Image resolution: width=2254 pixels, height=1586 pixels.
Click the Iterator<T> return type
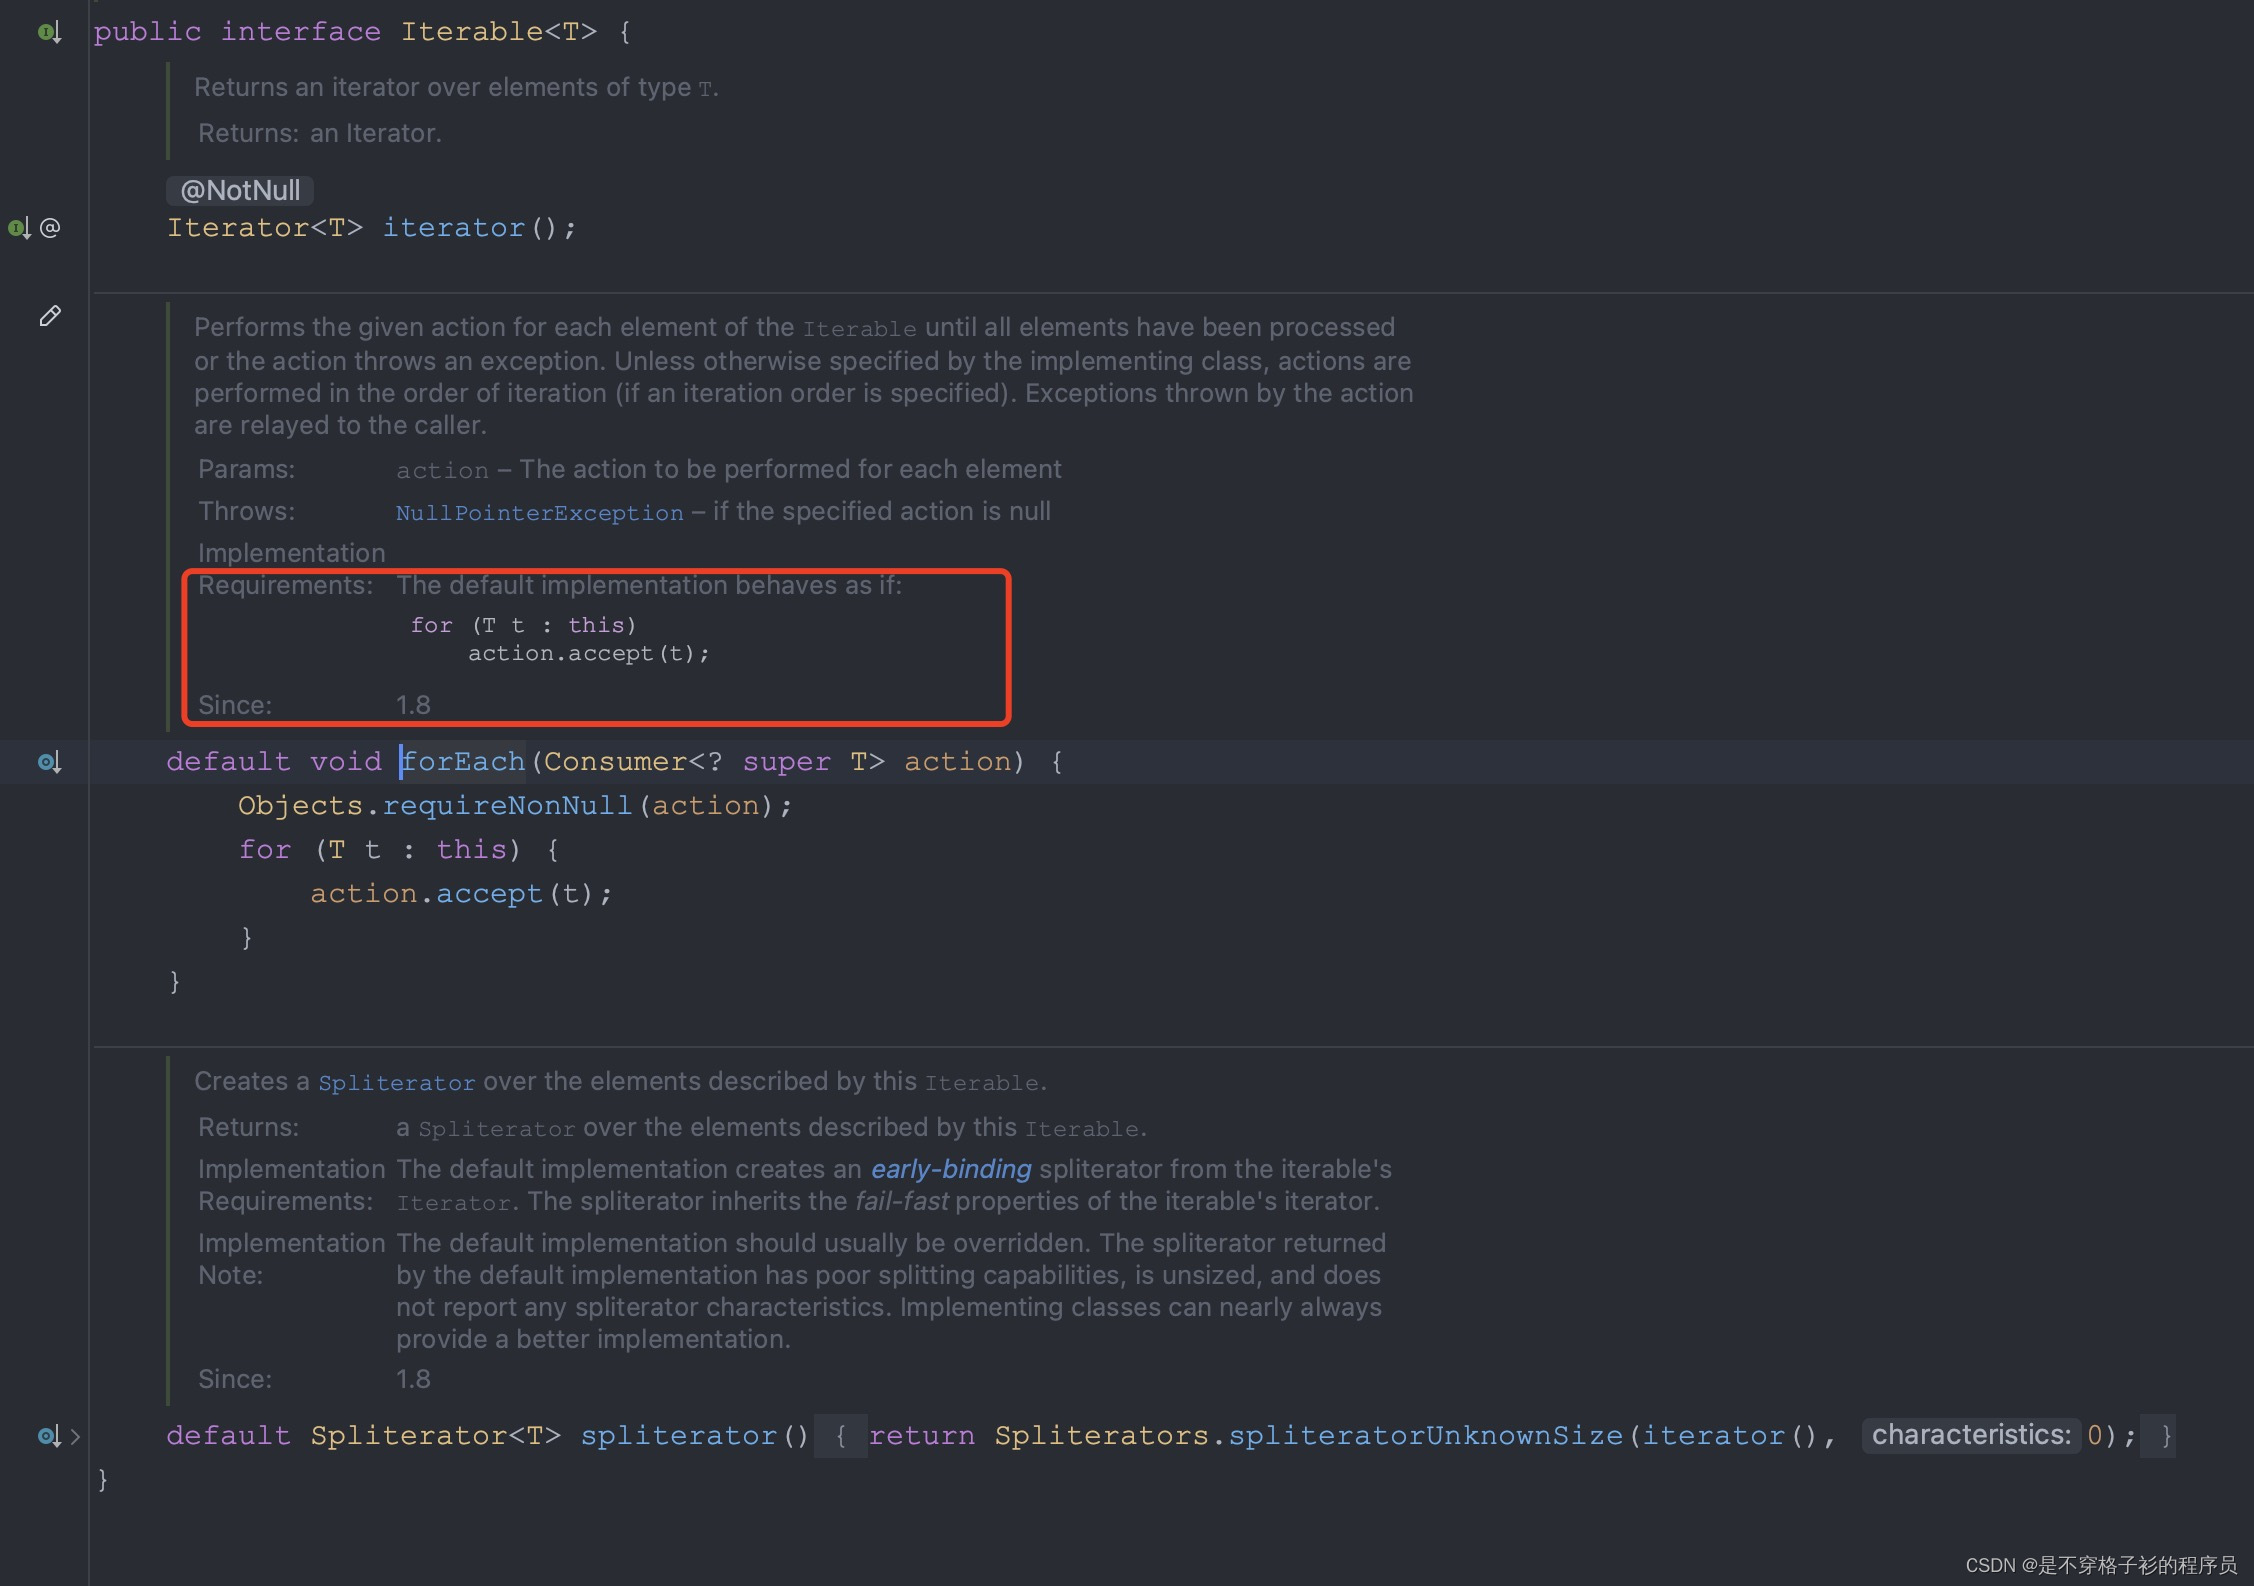pos(265,228)
